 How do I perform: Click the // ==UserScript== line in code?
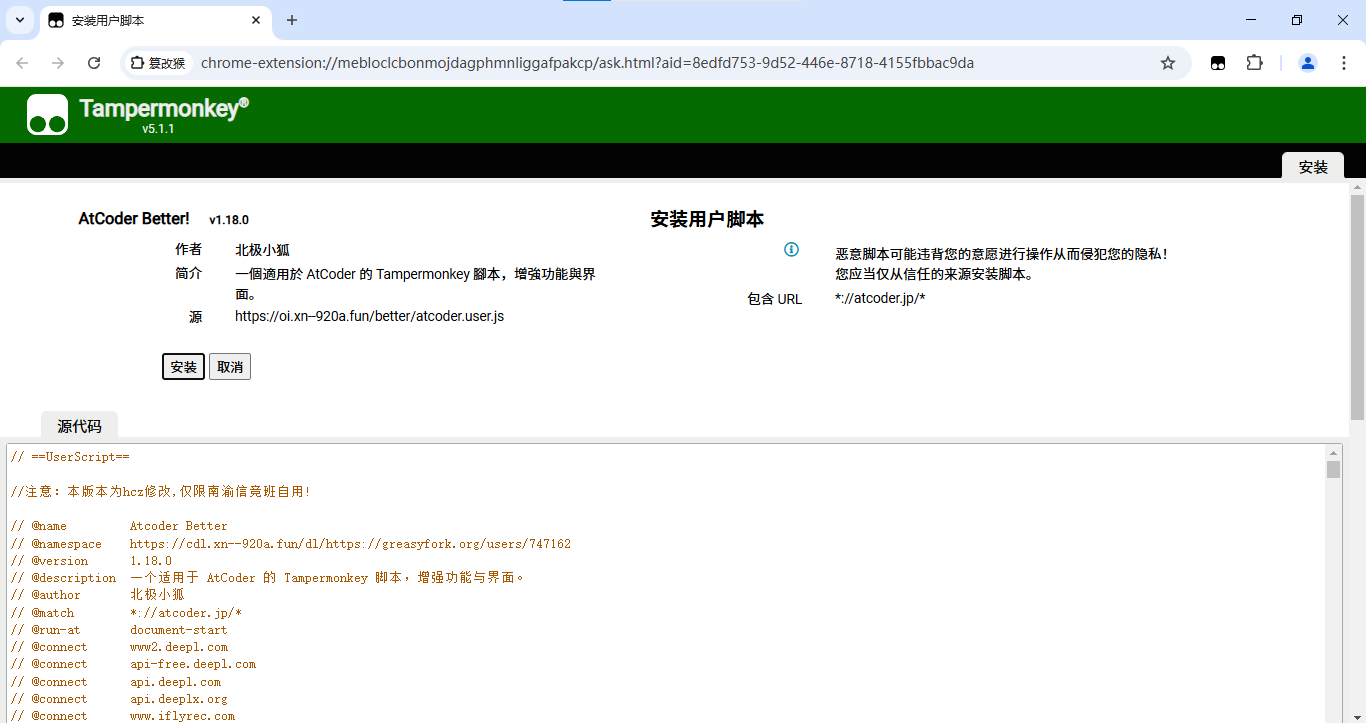click(x=70, y=457)
